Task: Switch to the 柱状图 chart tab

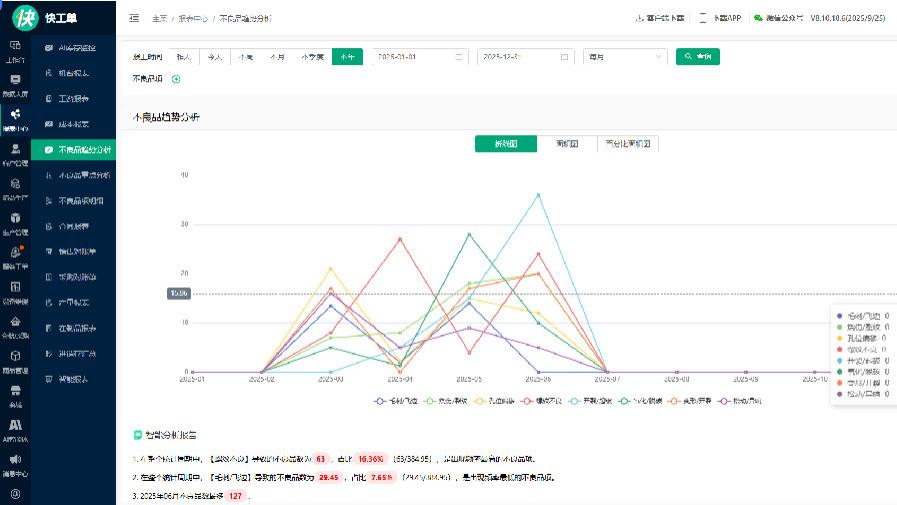Action: pos(567,144)
